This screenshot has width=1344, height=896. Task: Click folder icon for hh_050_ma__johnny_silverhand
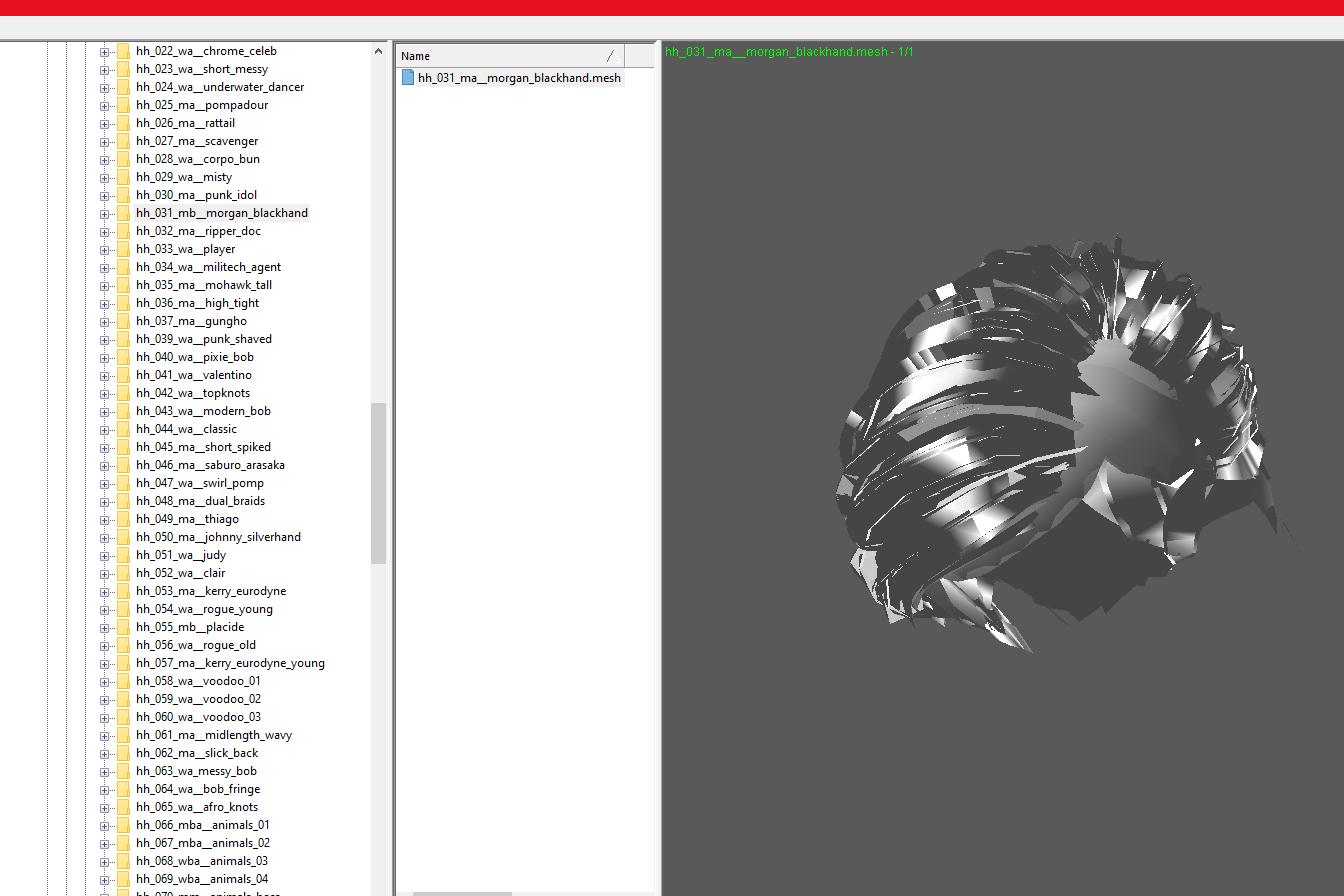124,537
